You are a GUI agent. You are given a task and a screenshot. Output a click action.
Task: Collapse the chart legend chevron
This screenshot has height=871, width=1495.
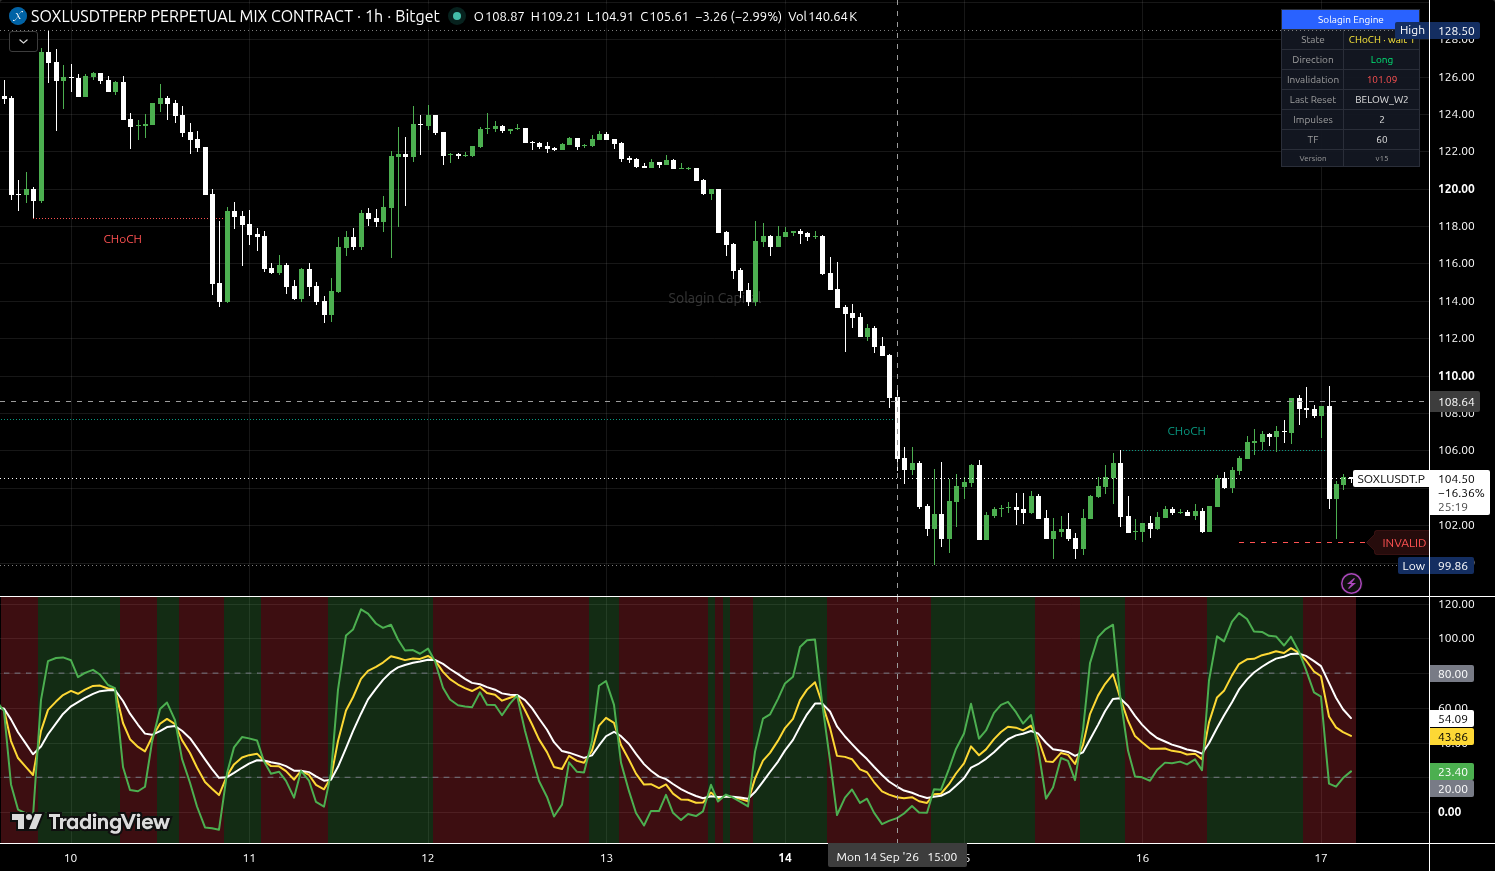[23, 42]
